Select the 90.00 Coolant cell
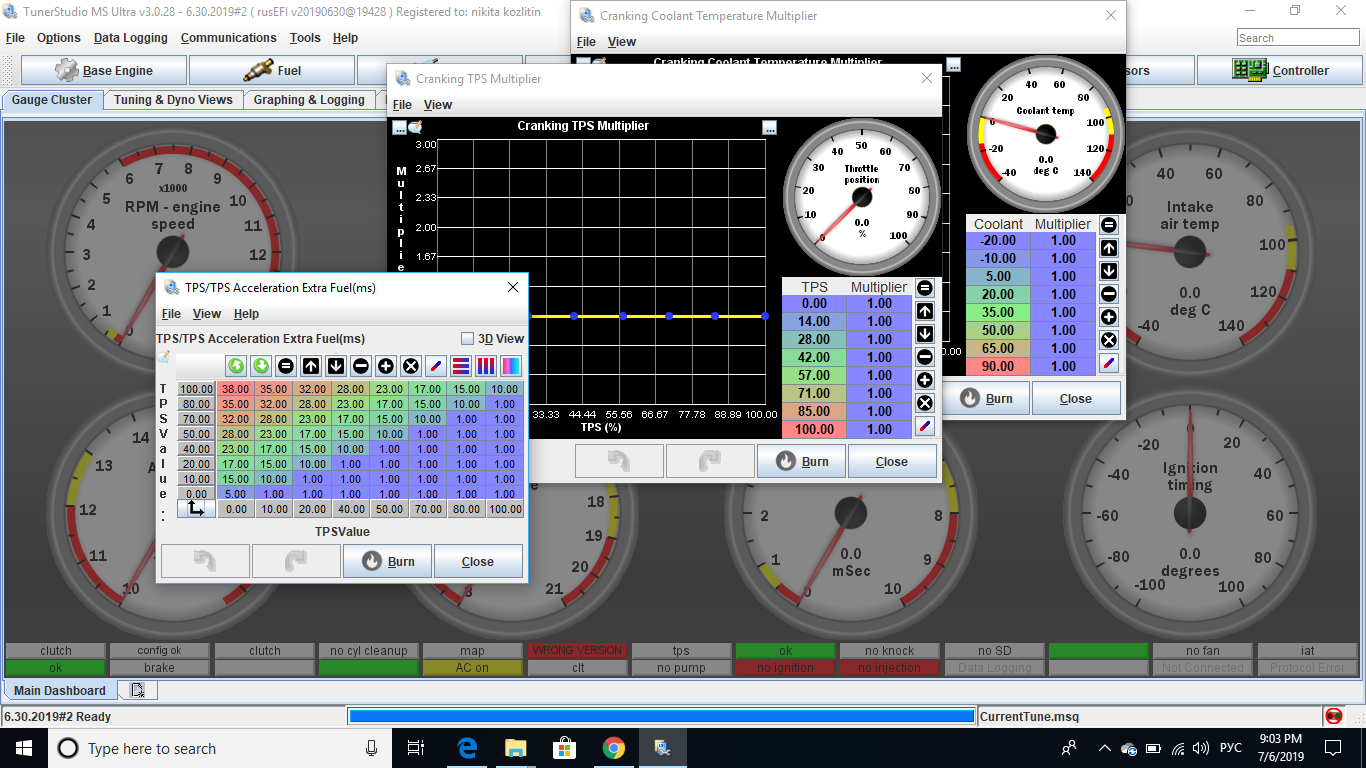The width and height of the screenshot is (1366, 768). pyautogui.click(x=998, y=366)
